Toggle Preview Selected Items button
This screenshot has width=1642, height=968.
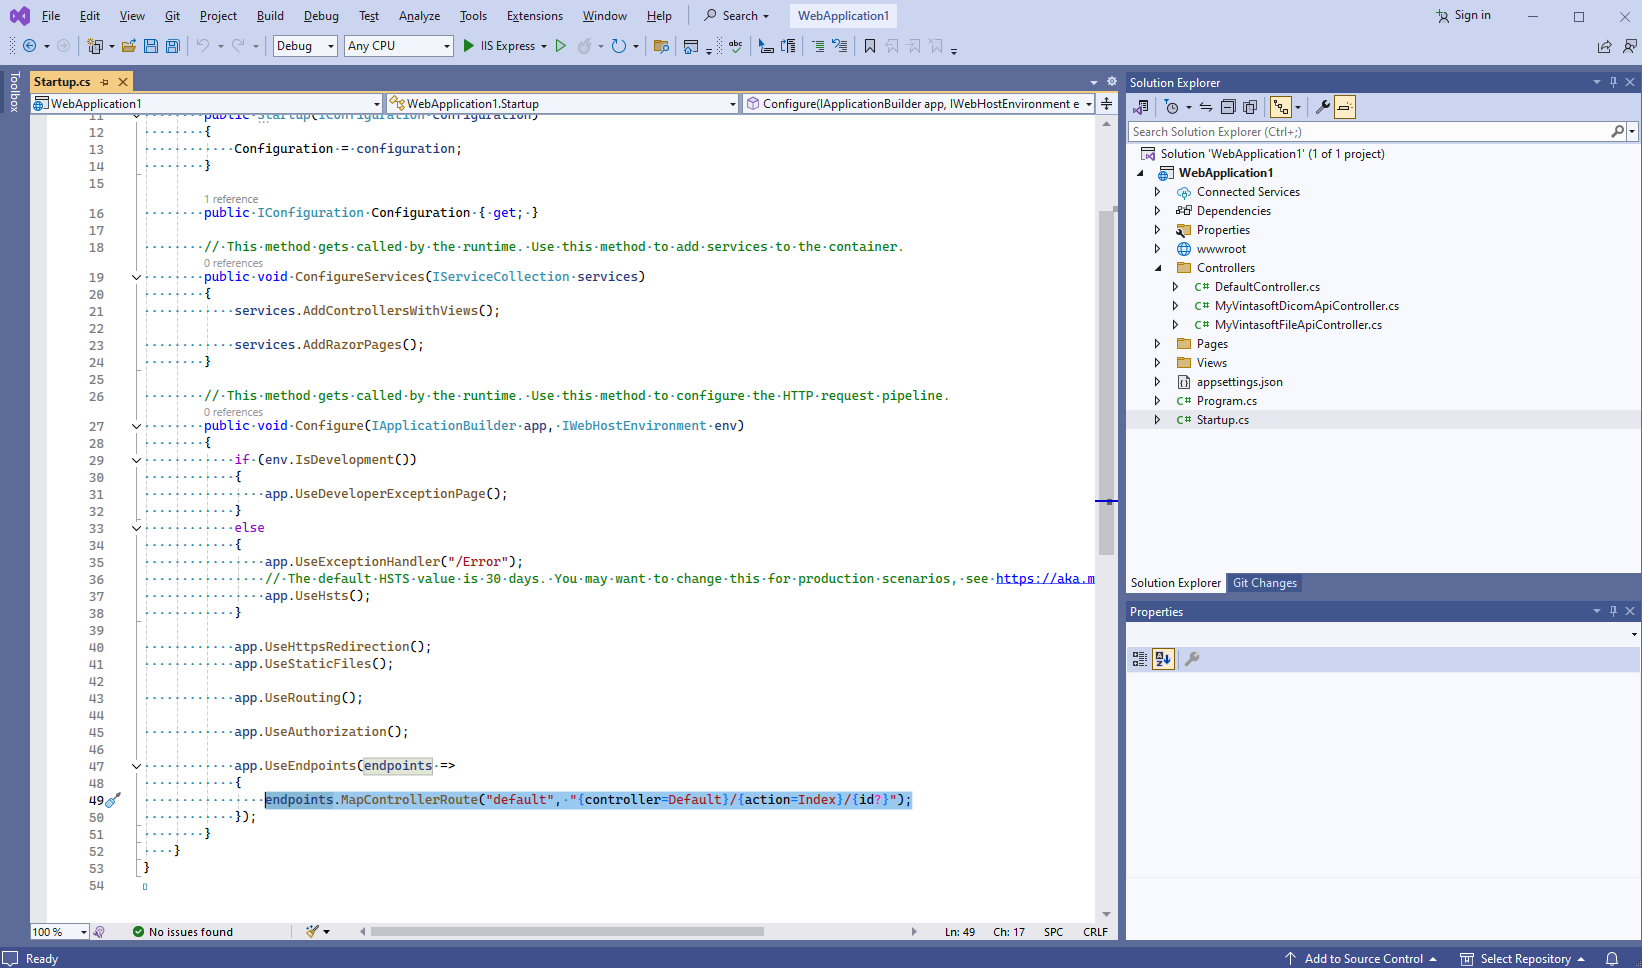pos(1345,107)
